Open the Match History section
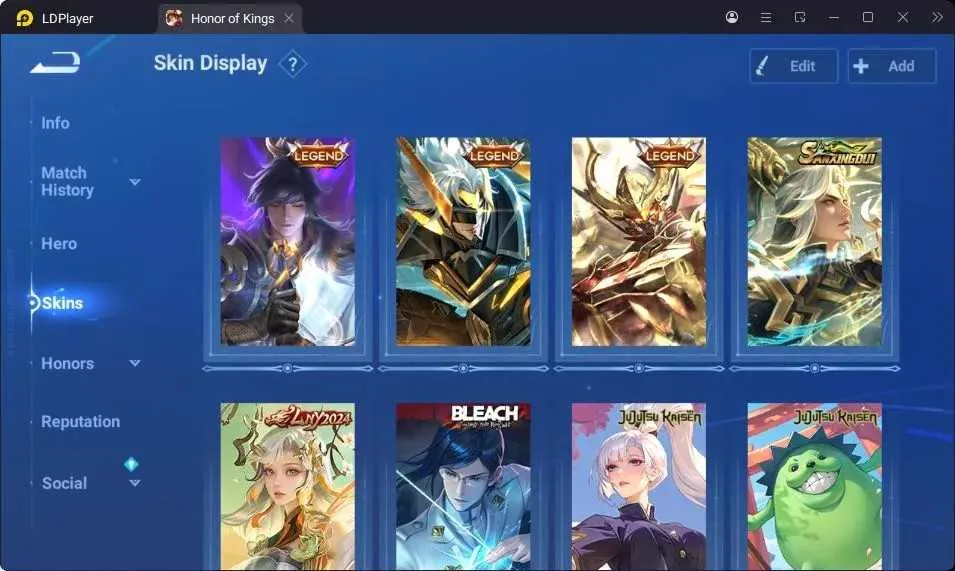 (x=67, y=181)
